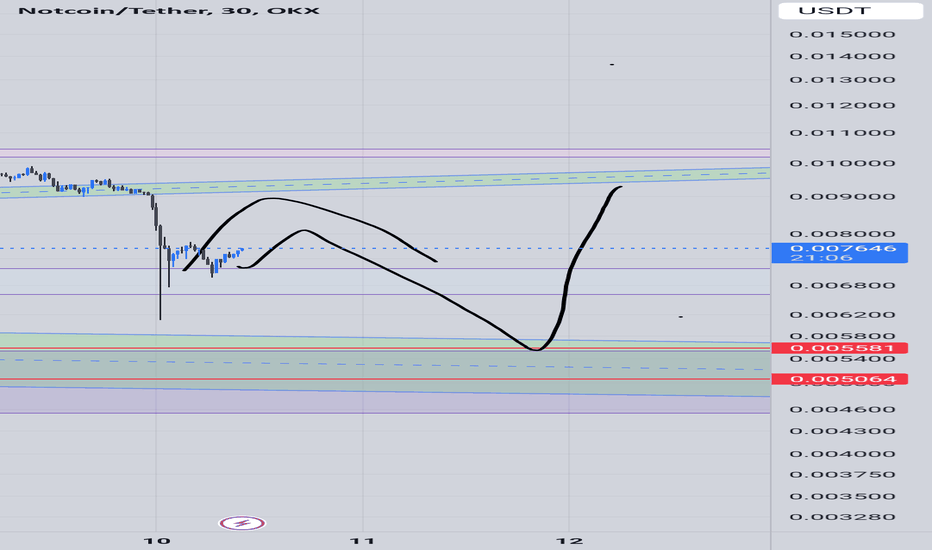Click the 0.015000 price axis label
This screenshot has width=932, height=550.
coord(842,34)
